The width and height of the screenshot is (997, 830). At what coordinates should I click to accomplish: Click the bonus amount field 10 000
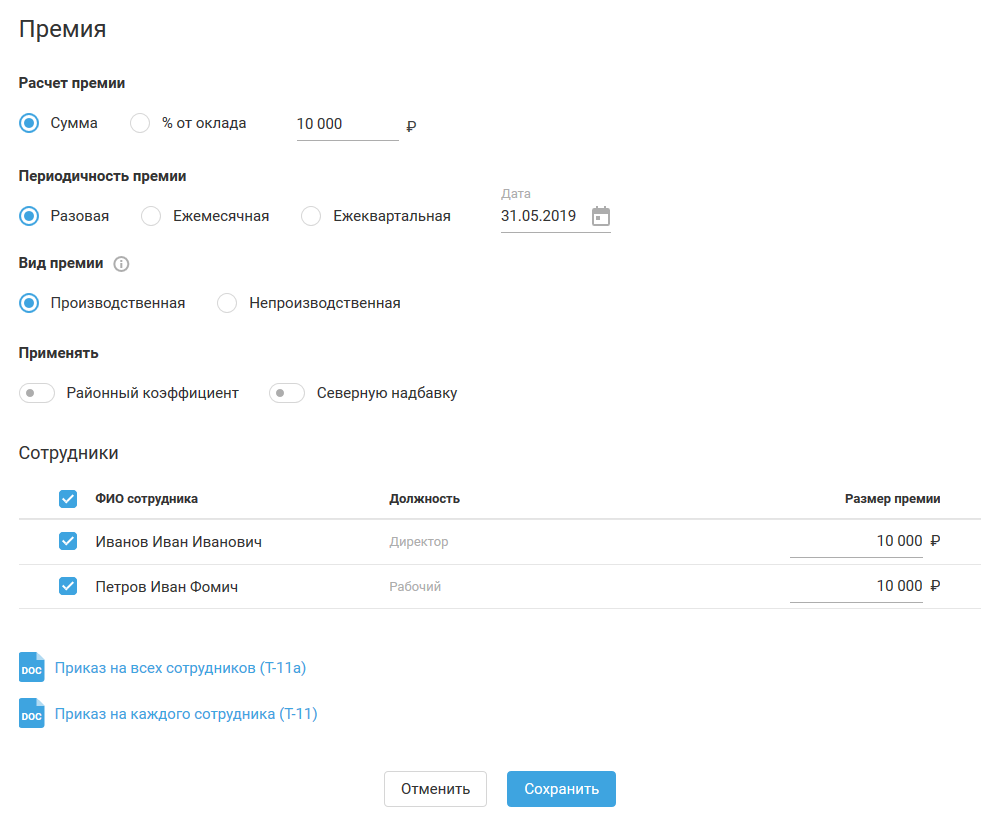[x=347, y=125]
